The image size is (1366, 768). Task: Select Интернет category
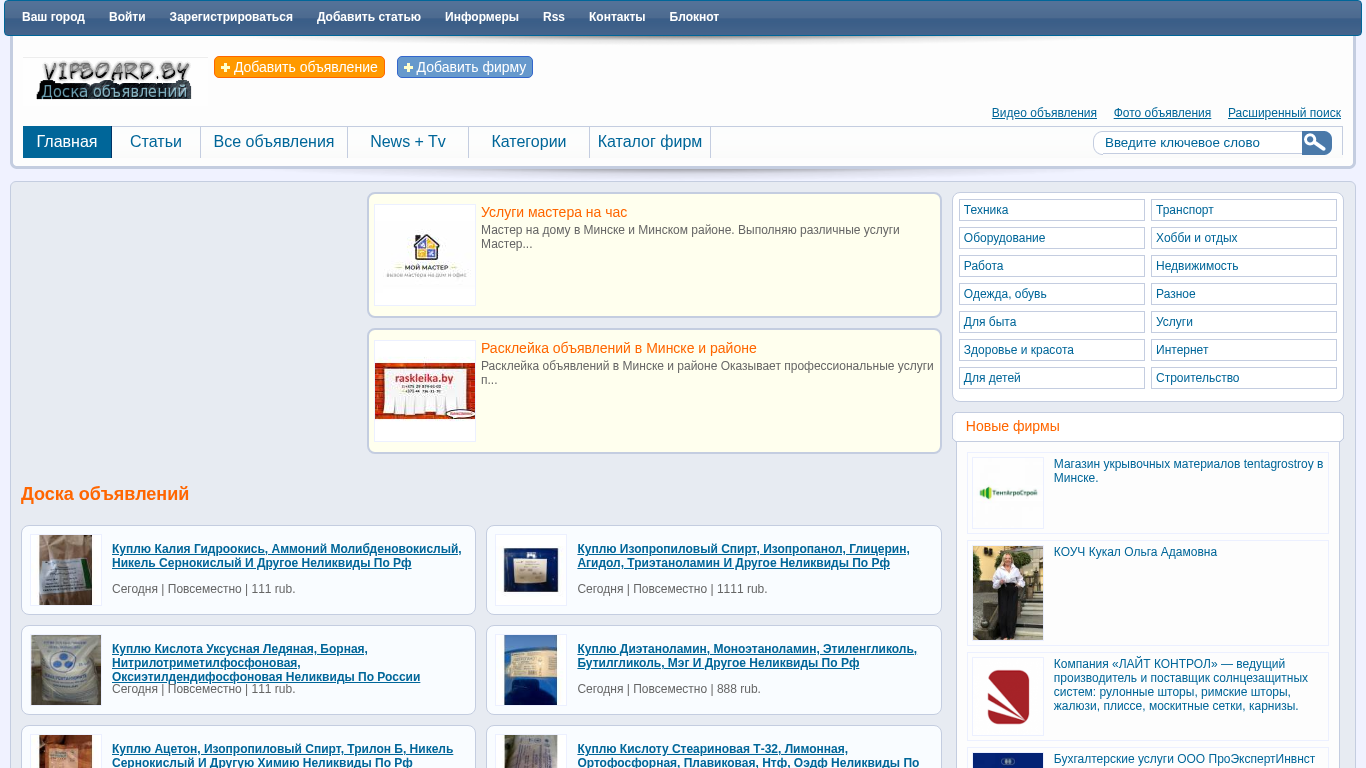(1244, 350)
